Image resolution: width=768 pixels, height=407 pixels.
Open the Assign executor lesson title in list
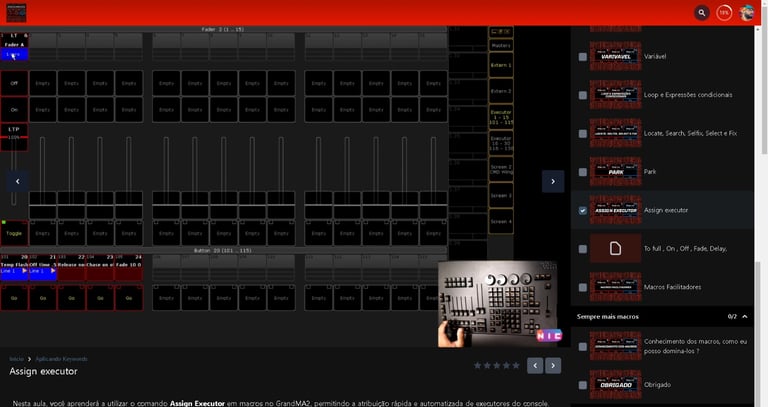click(x=666, y=210)
